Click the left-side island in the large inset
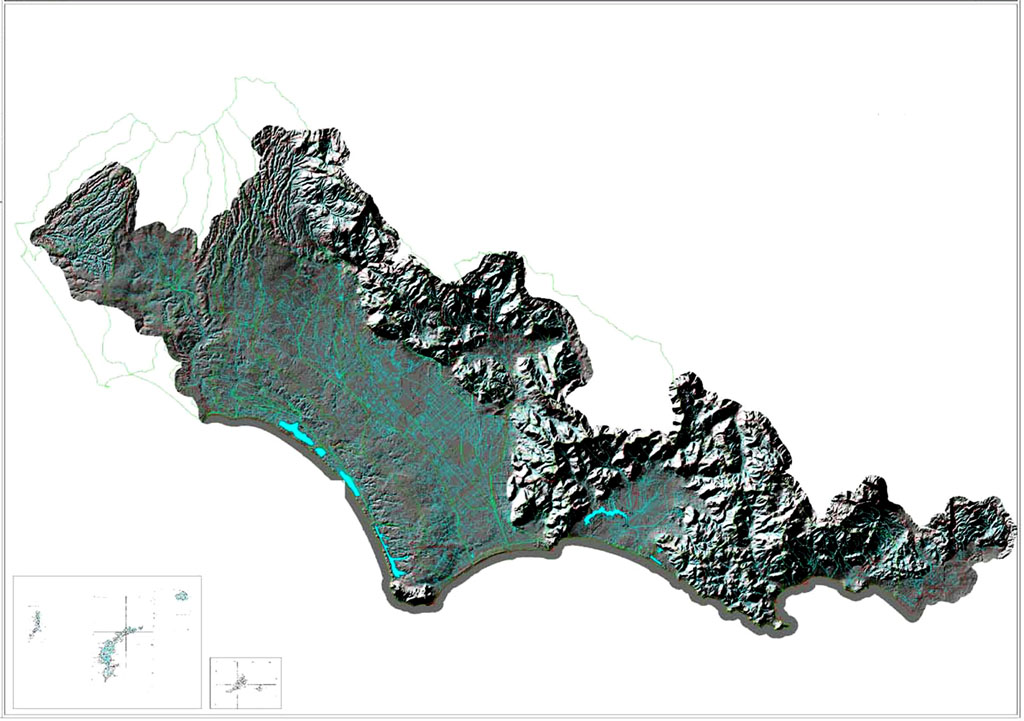The height and width of the screenshot is (721, 1024). pos(35,624)
